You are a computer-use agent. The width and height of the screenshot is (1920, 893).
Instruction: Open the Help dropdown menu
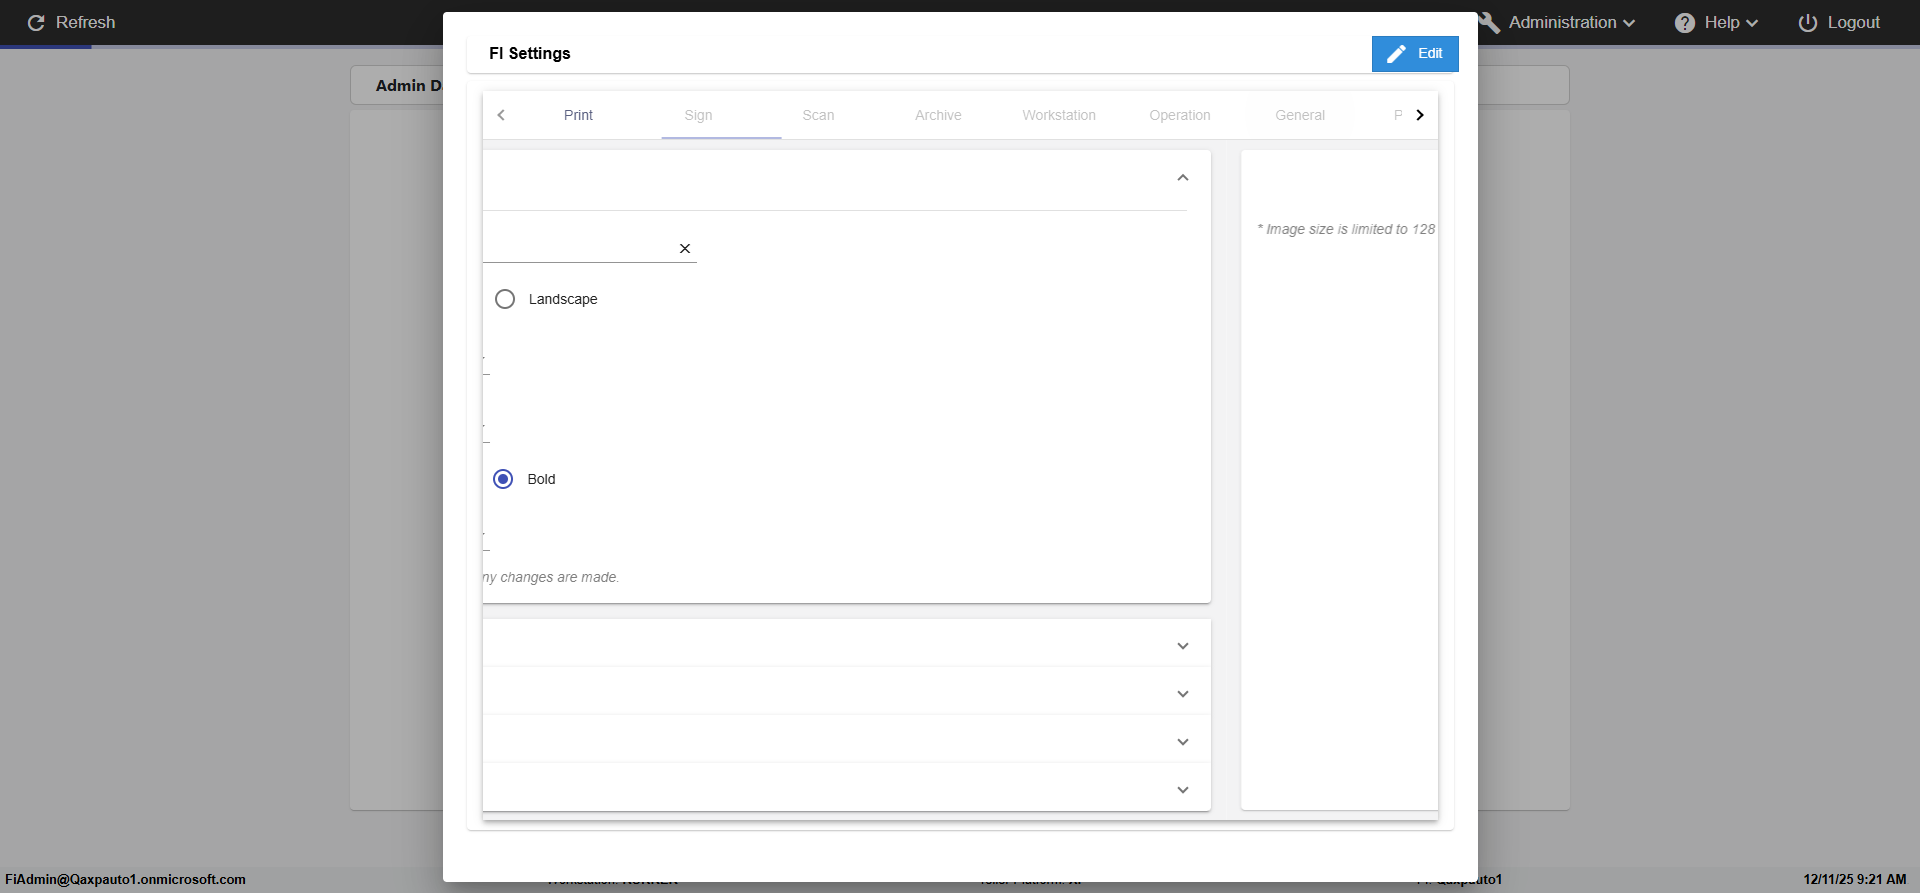[1730, 23]
